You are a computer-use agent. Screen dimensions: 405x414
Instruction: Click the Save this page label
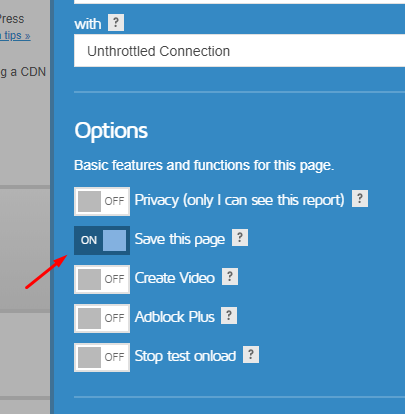pos(180,239)
